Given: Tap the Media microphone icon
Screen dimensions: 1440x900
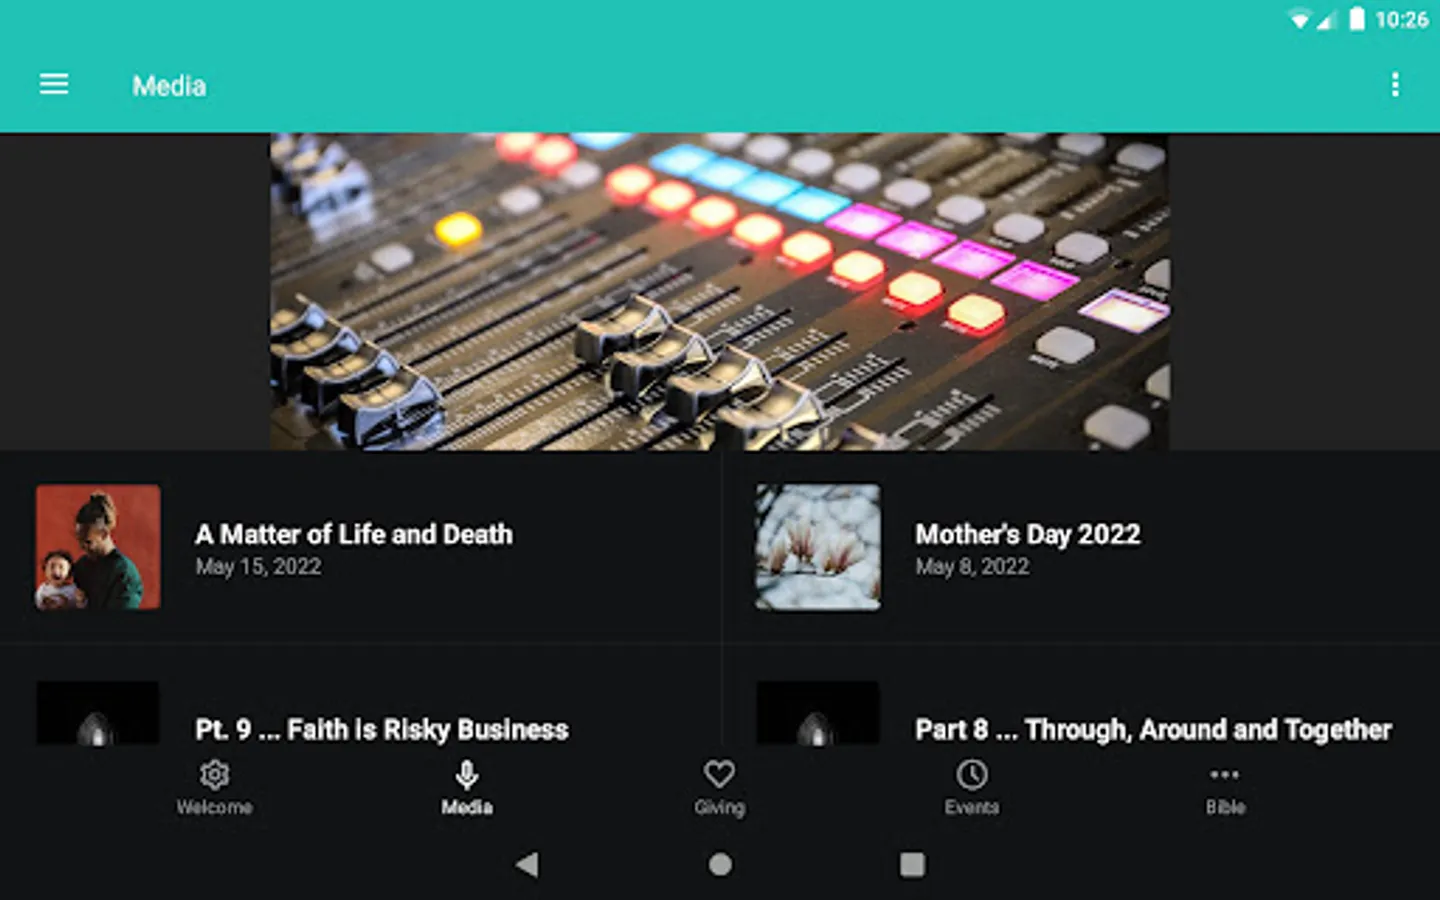Looking at the screenshot, I should [467, 774].
